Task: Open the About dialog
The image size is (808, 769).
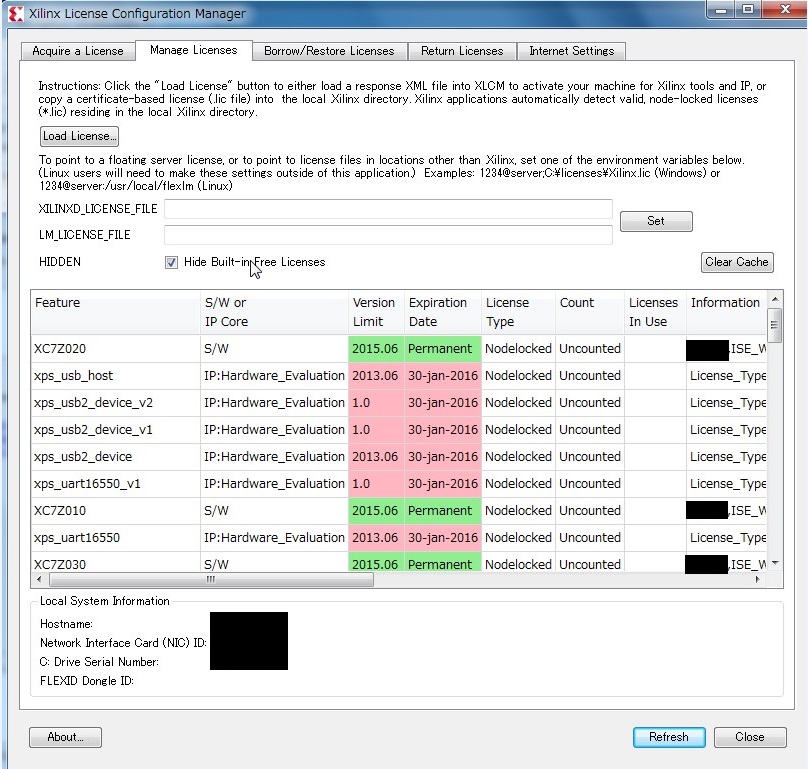Action: 65,737
